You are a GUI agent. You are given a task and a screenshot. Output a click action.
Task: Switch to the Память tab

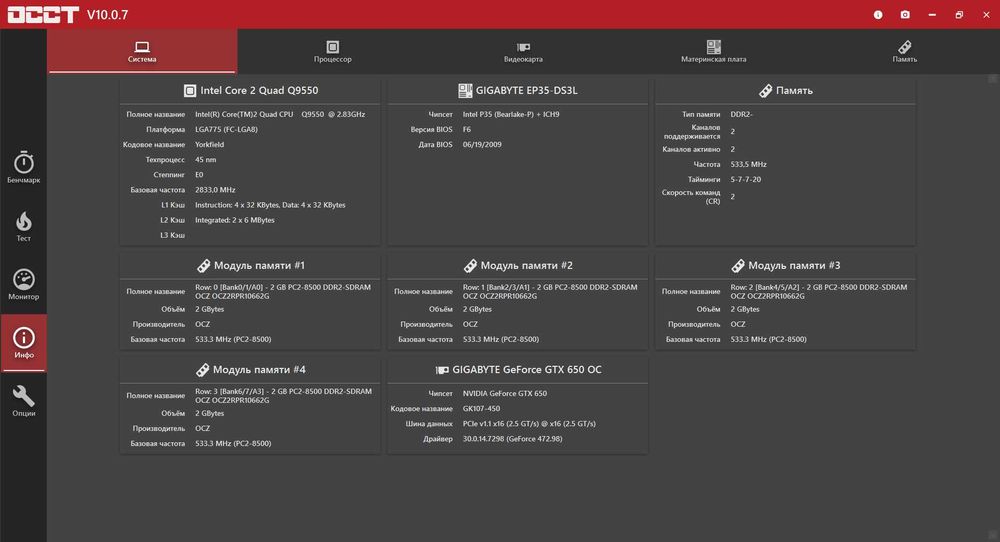pyautogui.click(x=904, y=52)
